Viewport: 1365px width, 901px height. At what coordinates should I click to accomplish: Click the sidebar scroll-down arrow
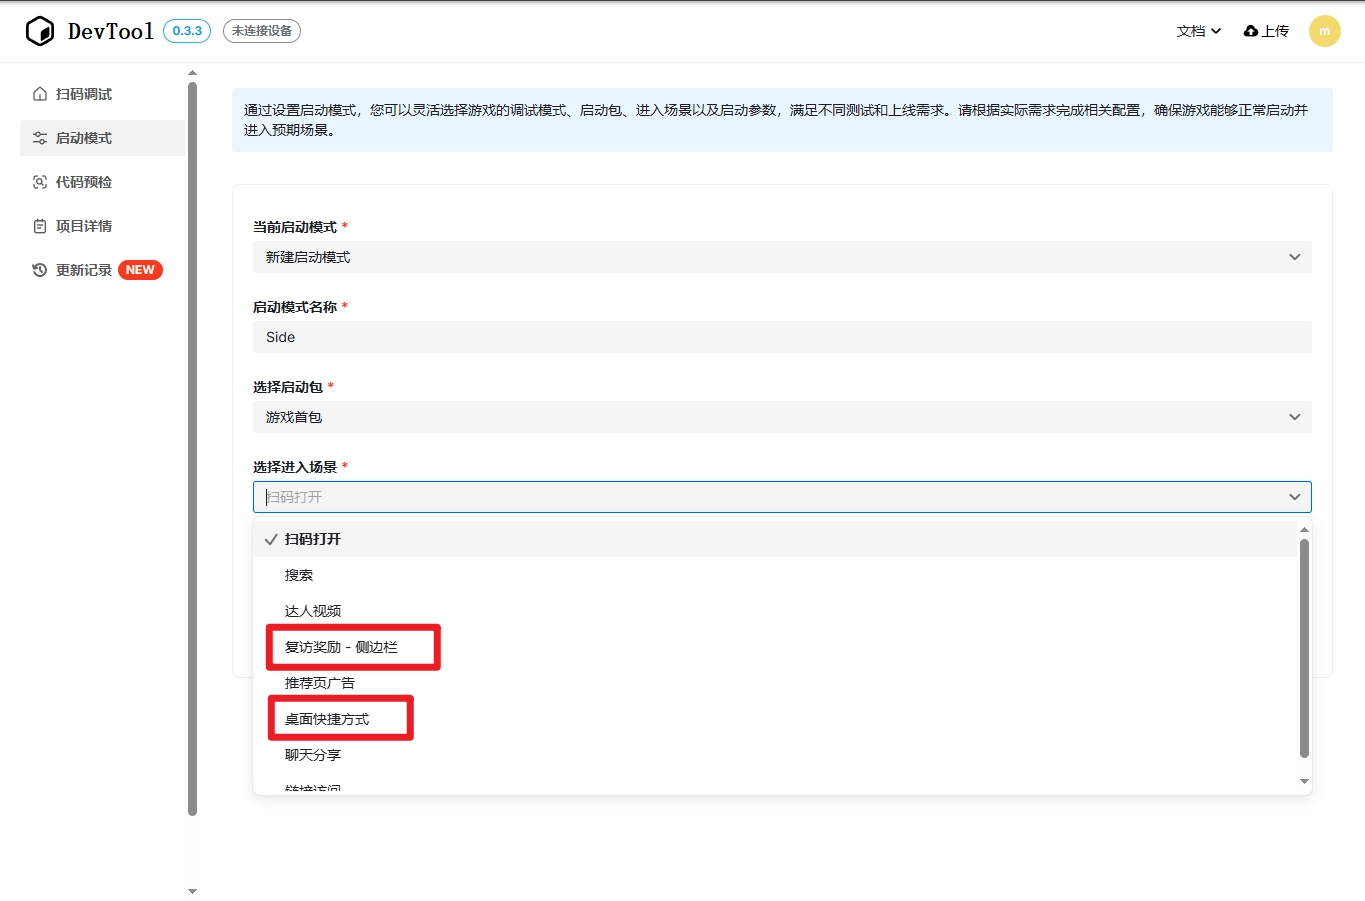pos(193,891)
